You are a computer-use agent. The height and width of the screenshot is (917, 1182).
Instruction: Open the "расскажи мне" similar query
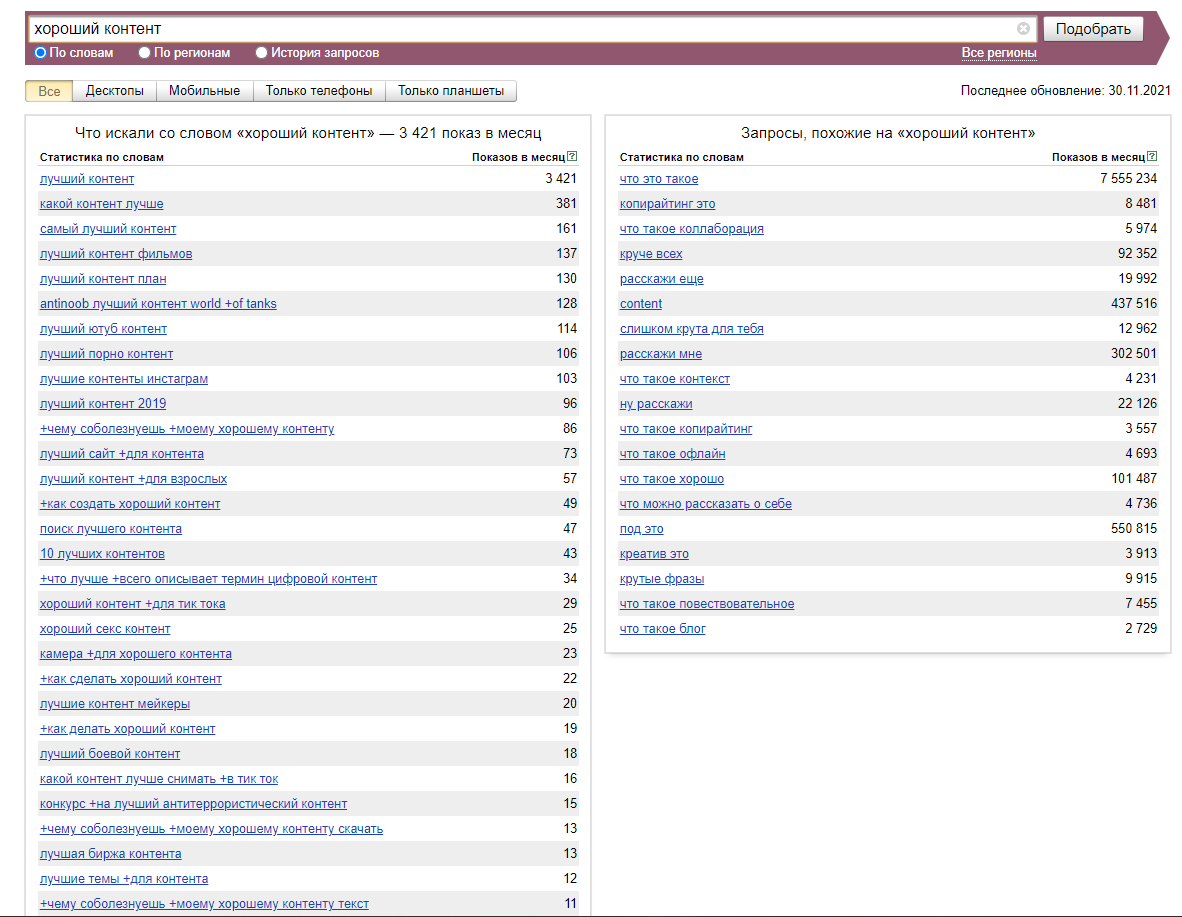pyautogui.click(x=660, y=354)
